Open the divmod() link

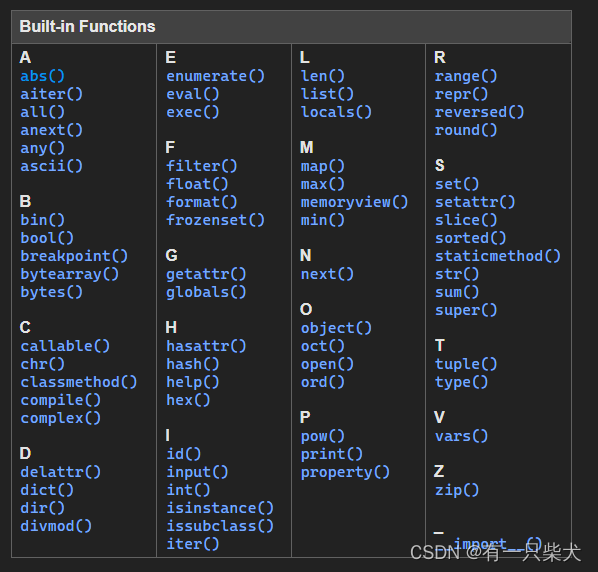(56, 526)
